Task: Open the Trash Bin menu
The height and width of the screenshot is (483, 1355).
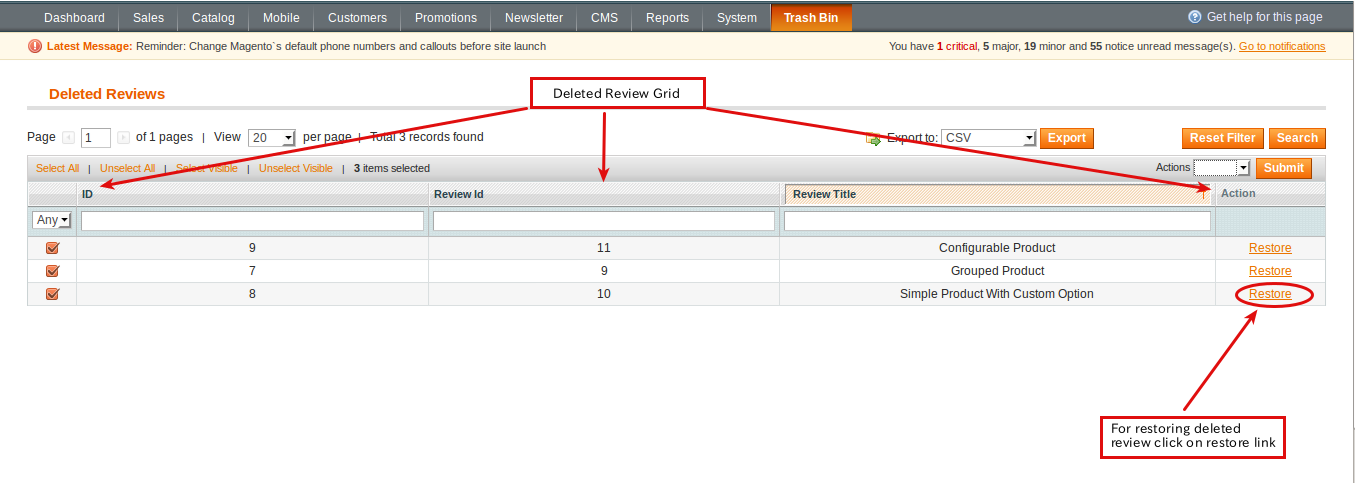Action: pos(811,18)
